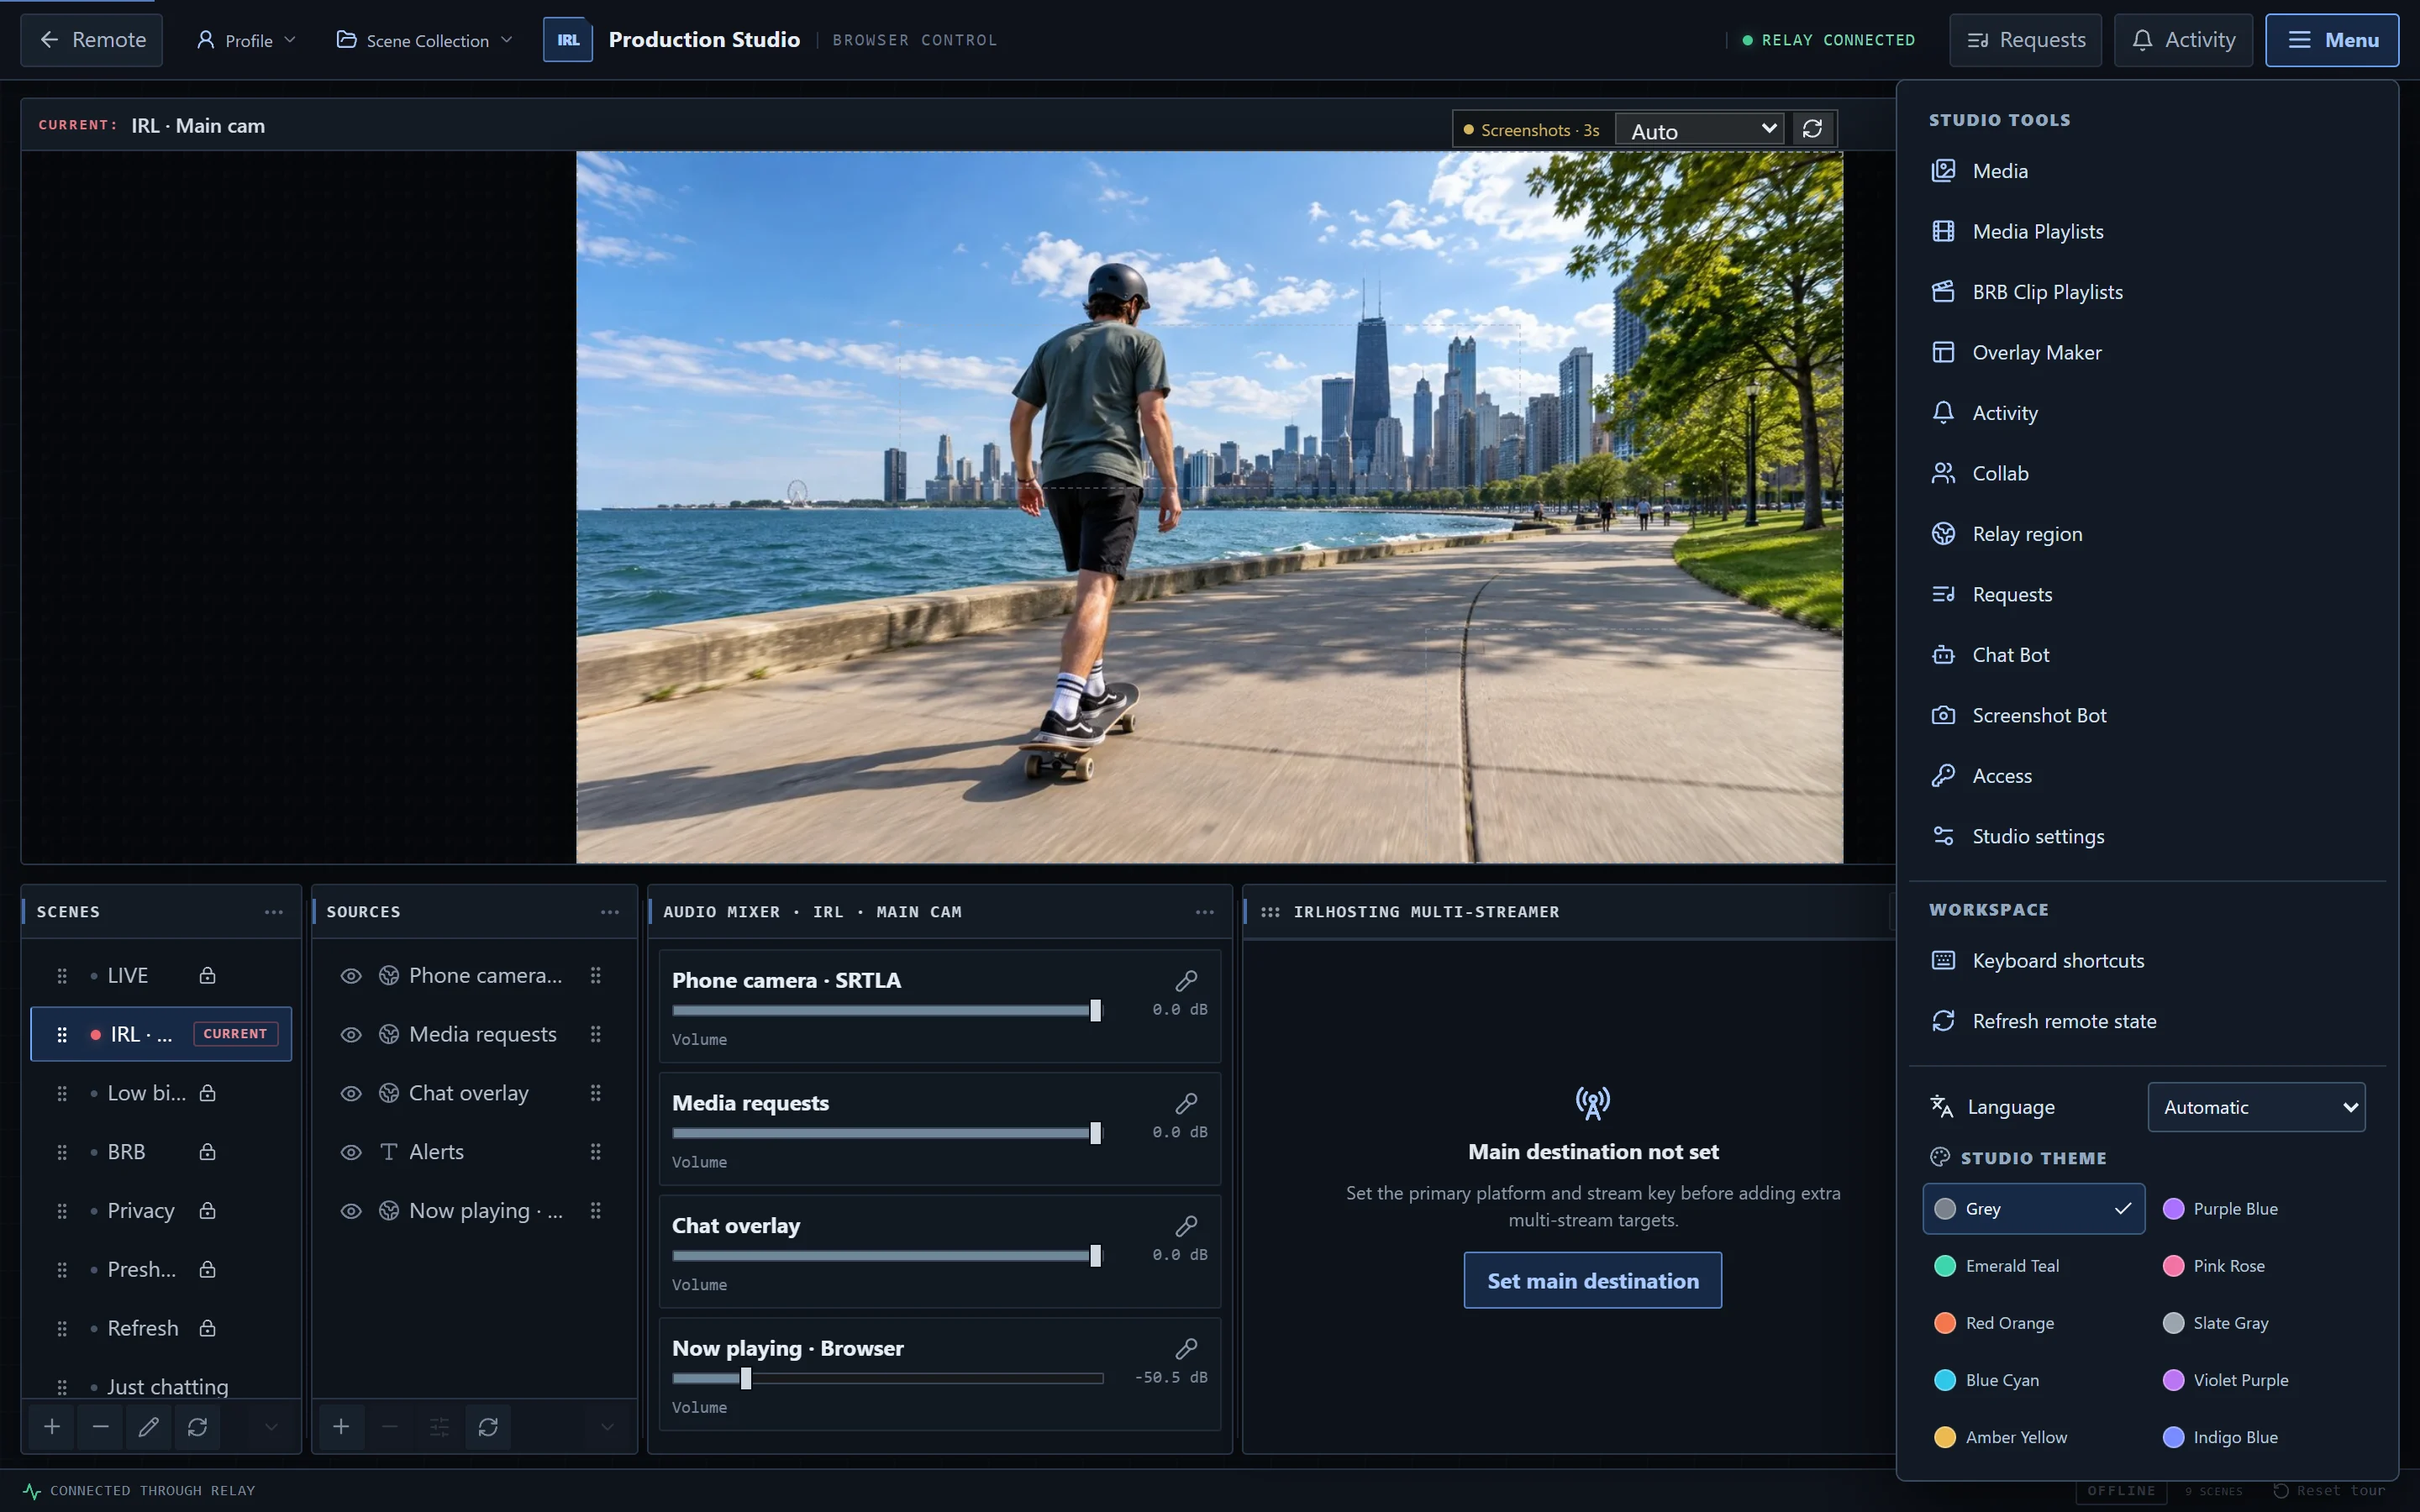This screenshot has height=1512, width=2420.
Task: Refresh the scenes list icon
Action: [x=197, y=1426]
